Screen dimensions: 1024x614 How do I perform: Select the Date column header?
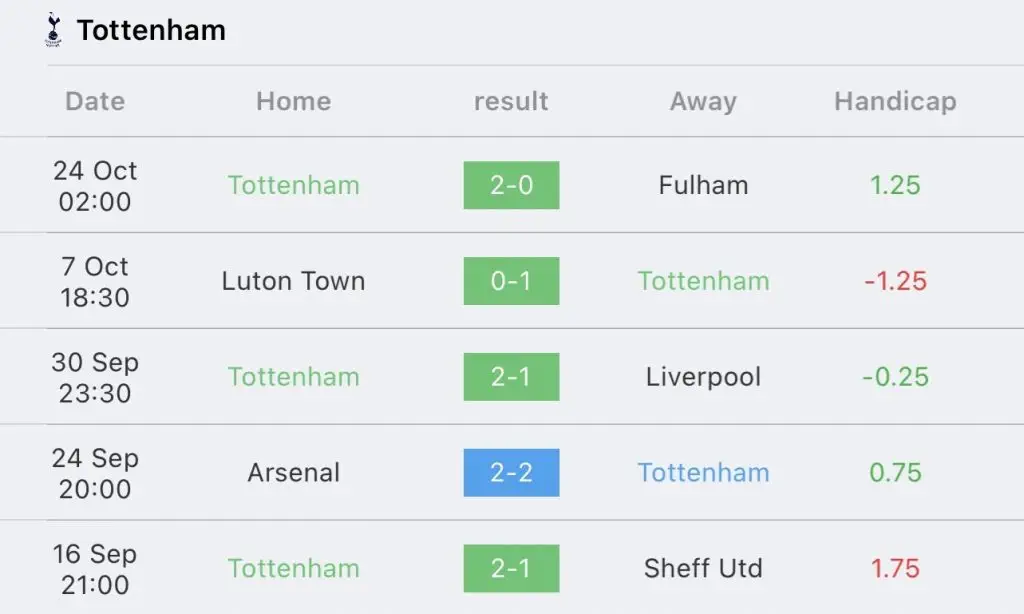tap(95, 101)
